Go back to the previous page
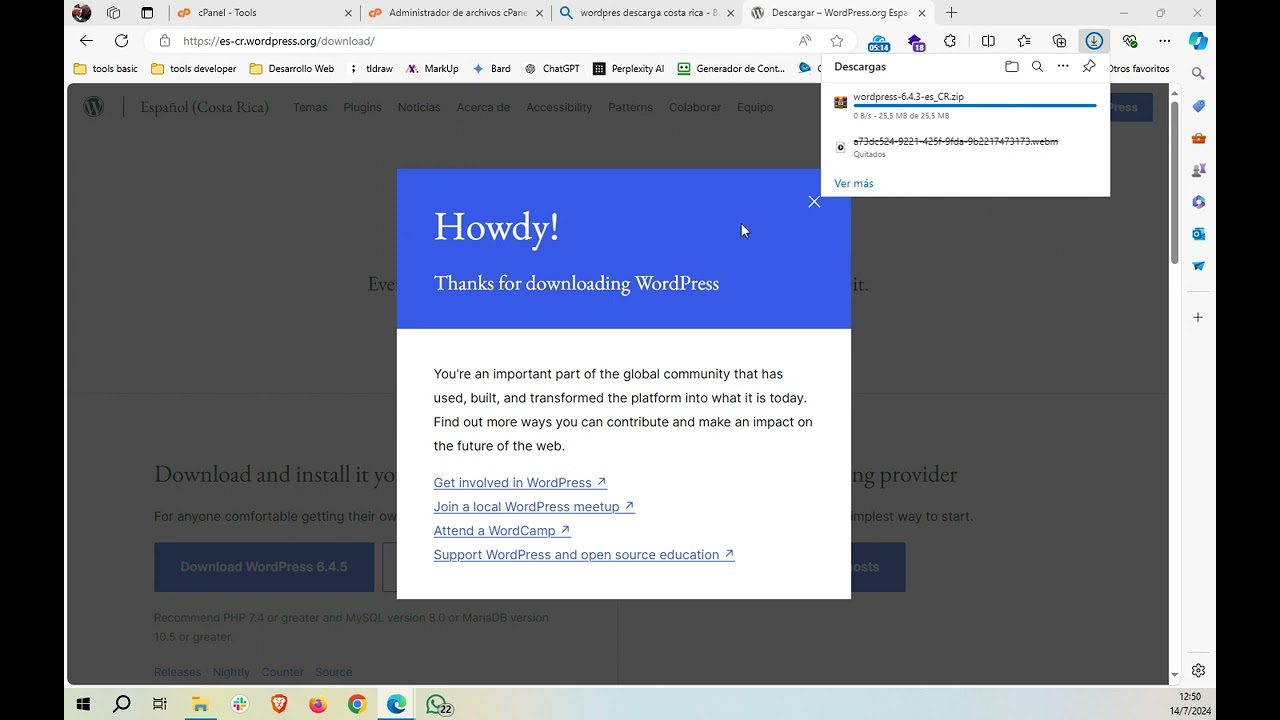Image resolution: width=1280 pixels, height=720 pixels. tap(86, 41)
